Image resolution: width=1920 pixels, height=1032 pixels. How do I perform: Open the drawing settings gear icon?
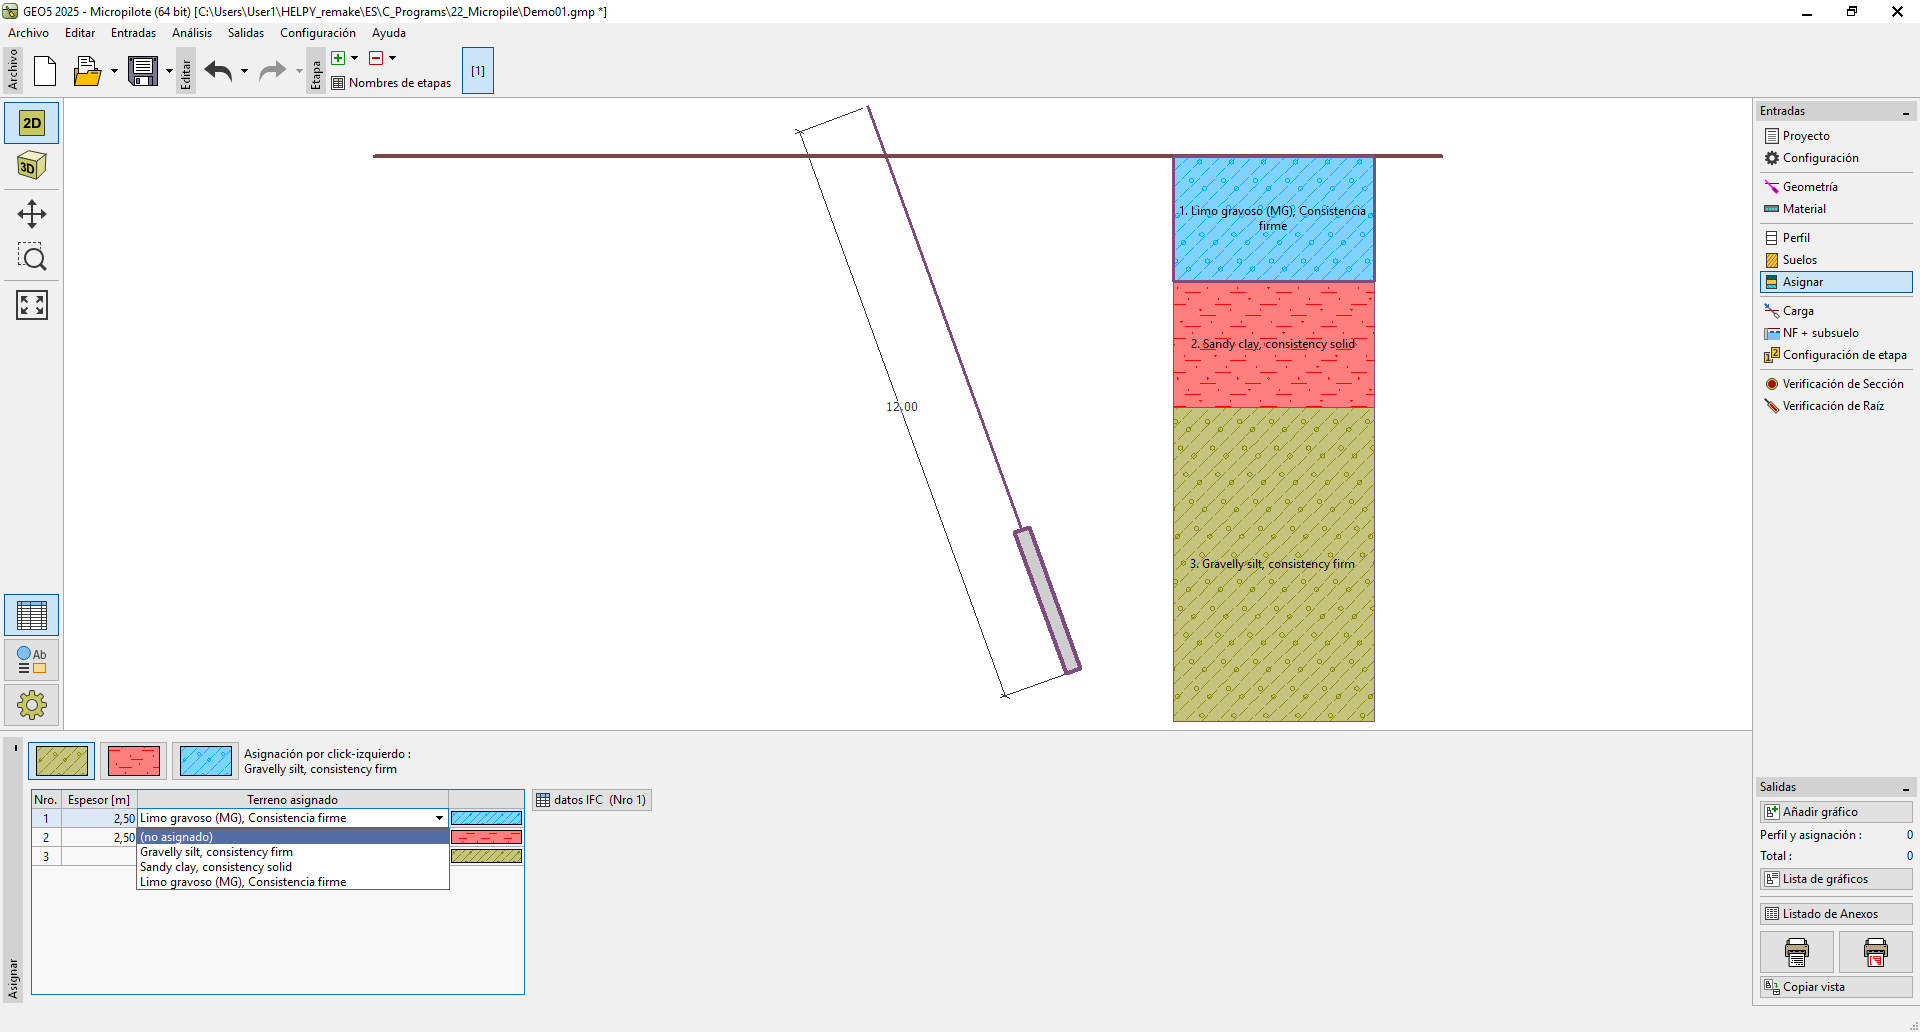(x=32, y=705)
